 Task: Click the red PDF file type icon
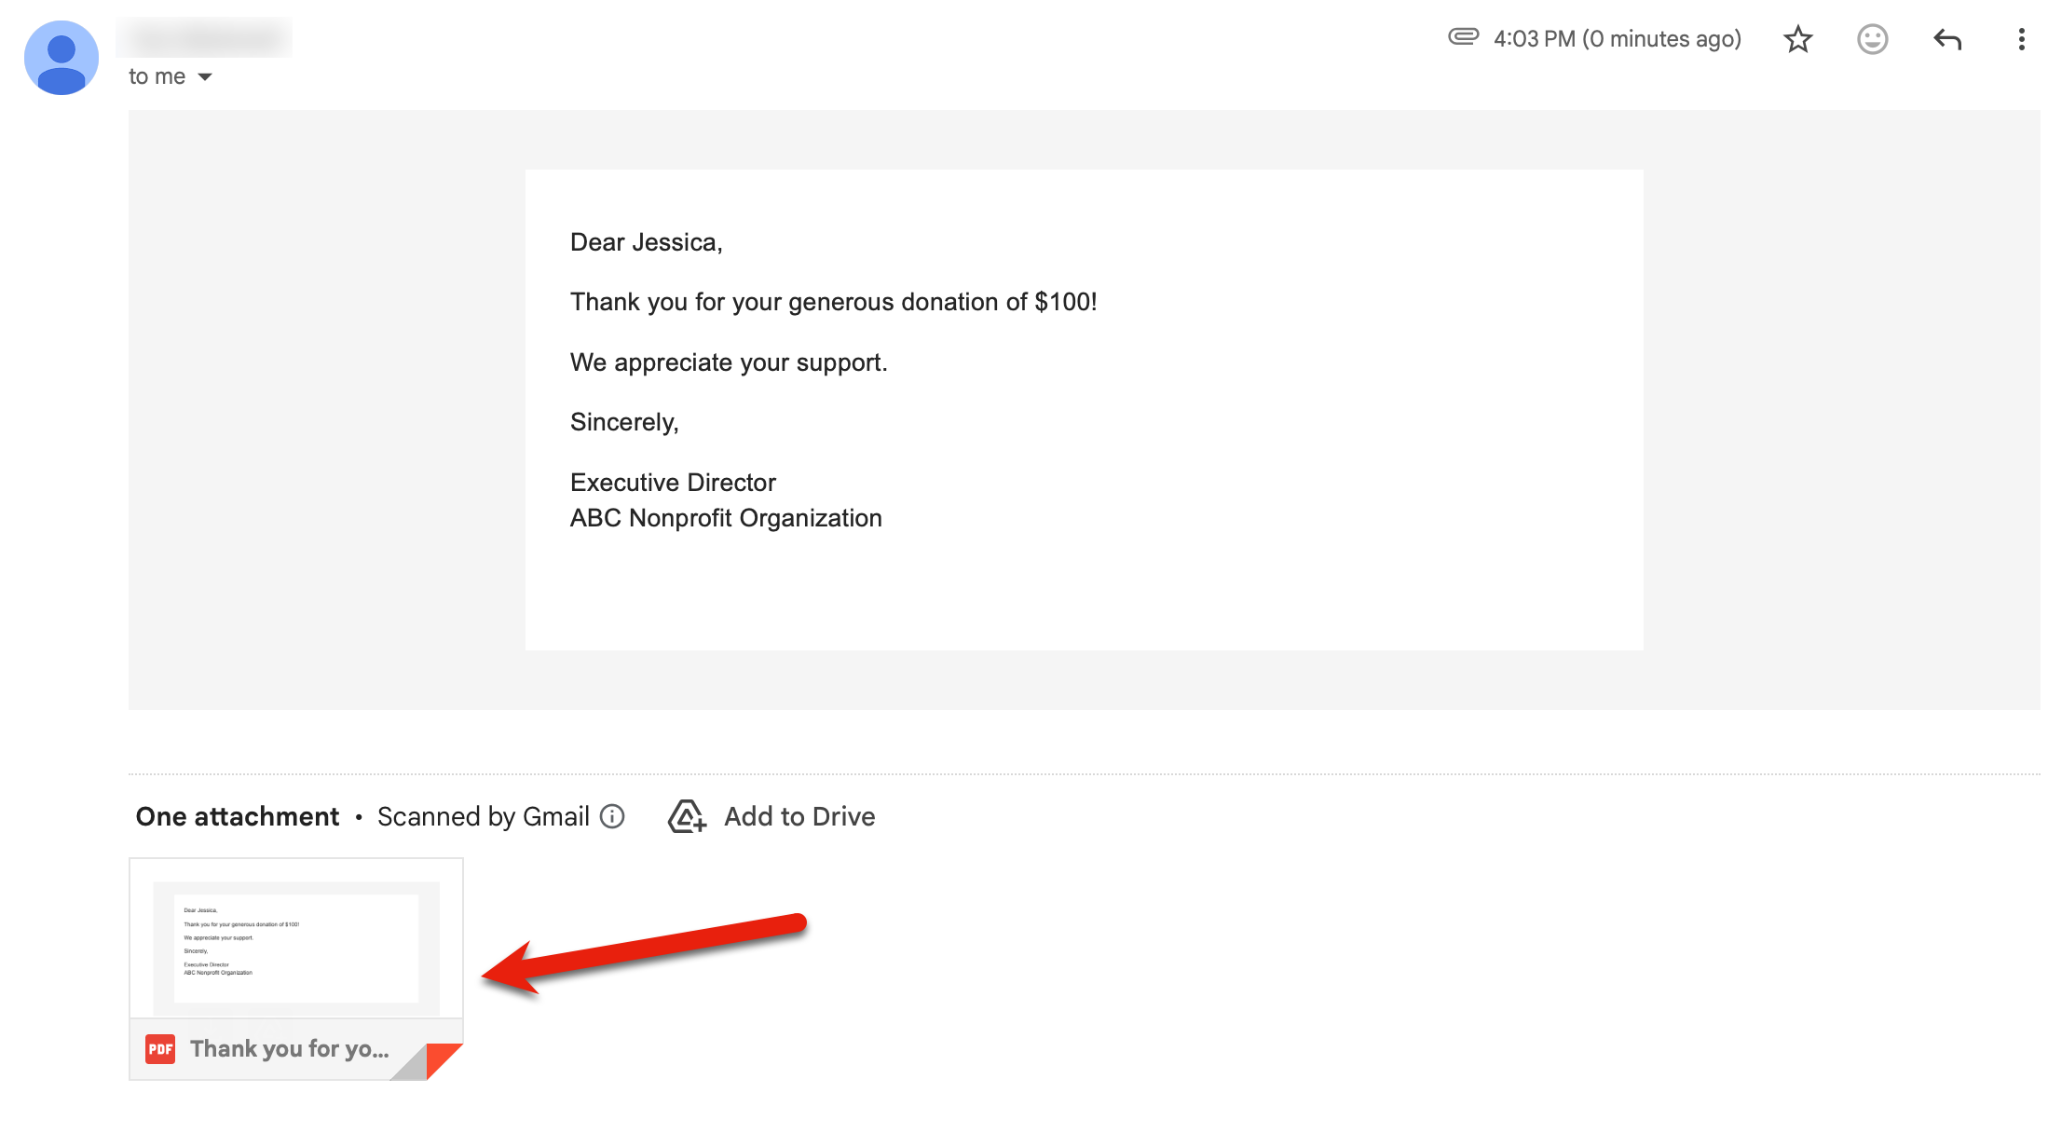pos(160,1048)
